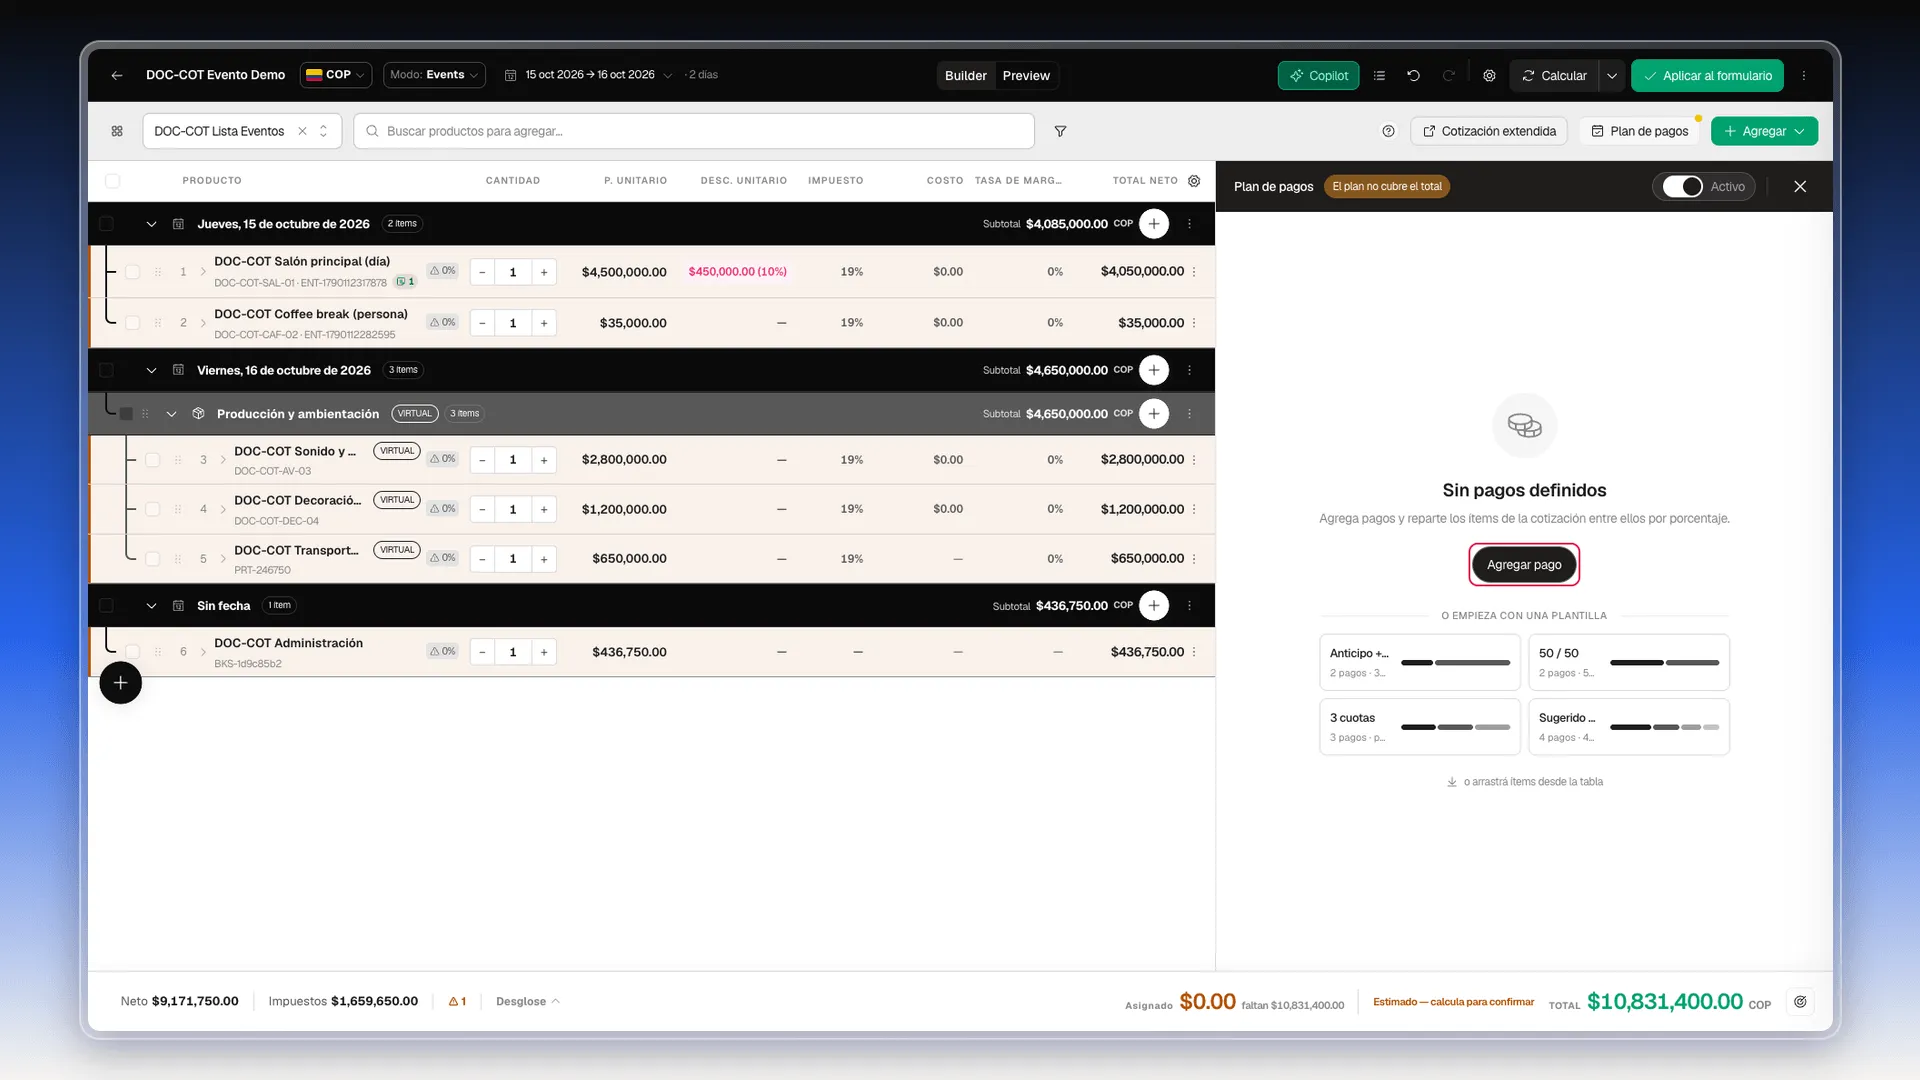Choose the 50 / 50 payment template
Viewport: 1920px width, 1080px height.
(1629, 662)
